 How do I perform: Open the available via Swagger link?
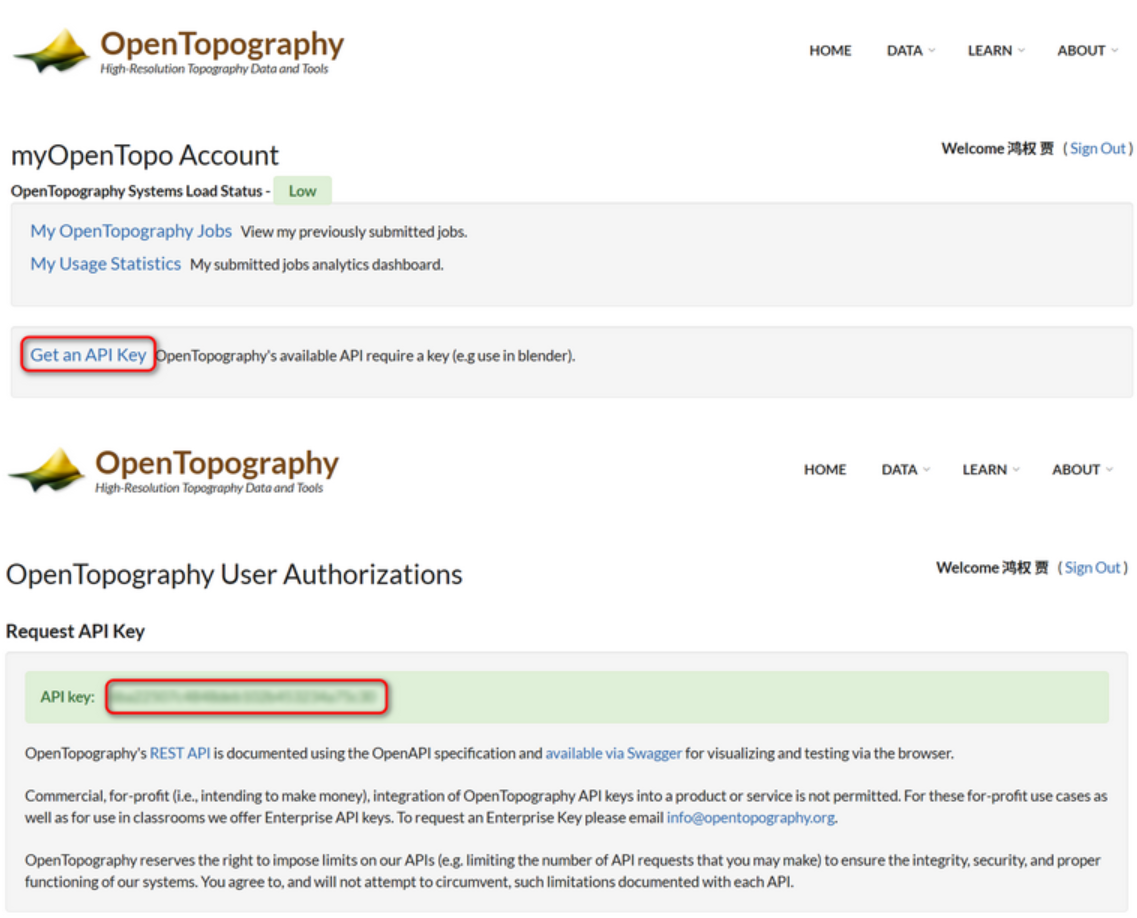pos(613,753)
